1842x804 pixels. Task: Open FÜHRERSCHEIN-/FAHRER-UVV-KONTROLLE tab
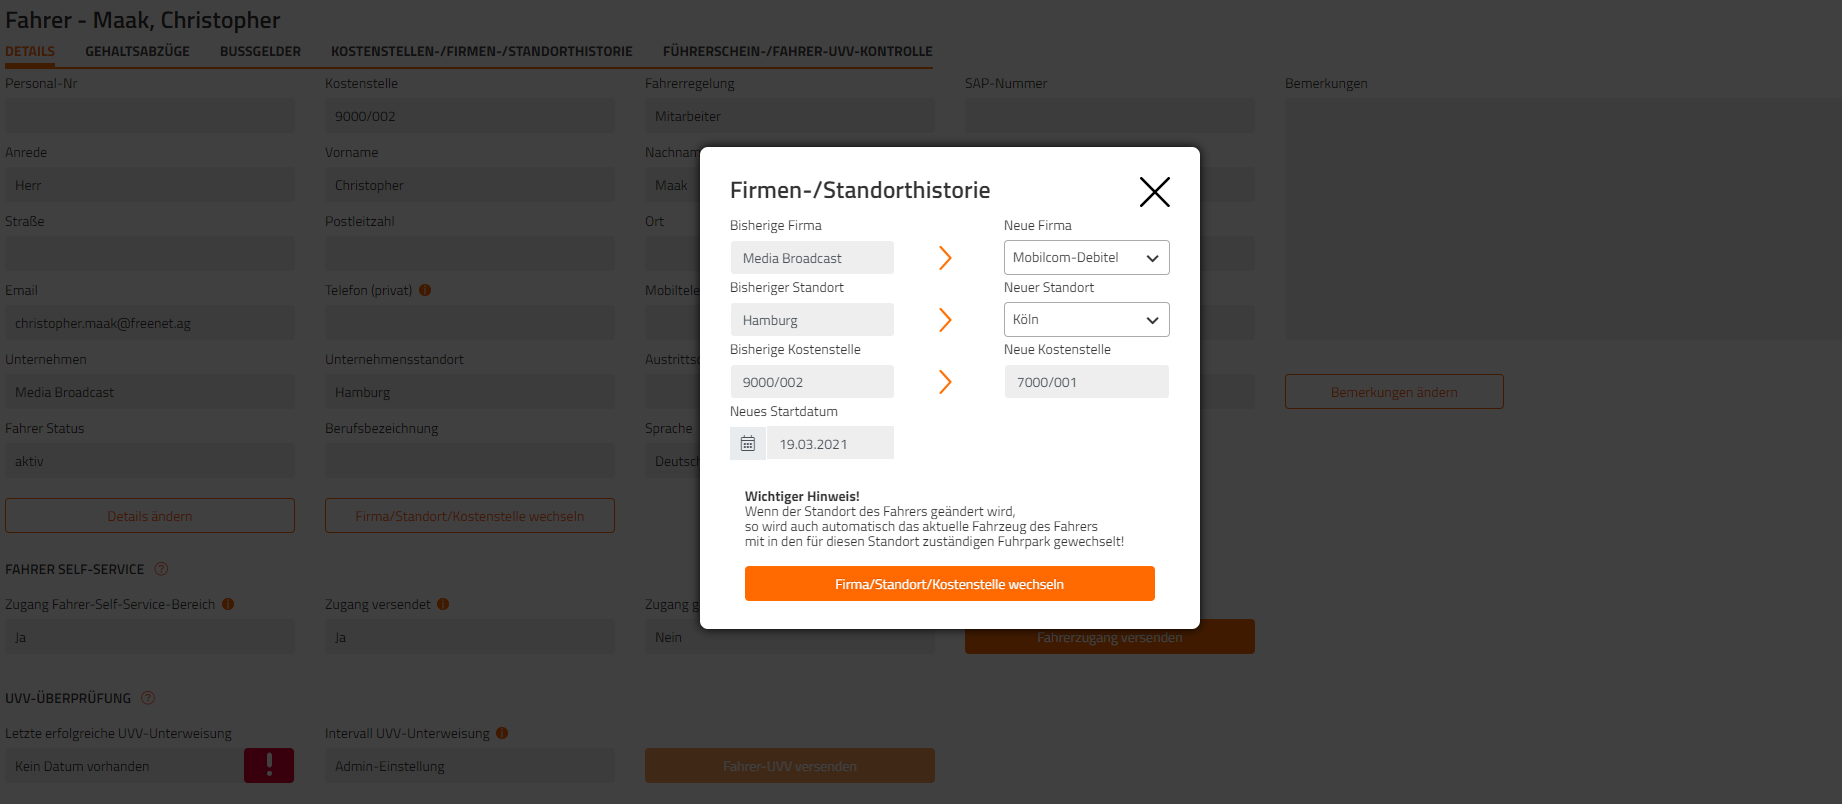click(797, 51)
